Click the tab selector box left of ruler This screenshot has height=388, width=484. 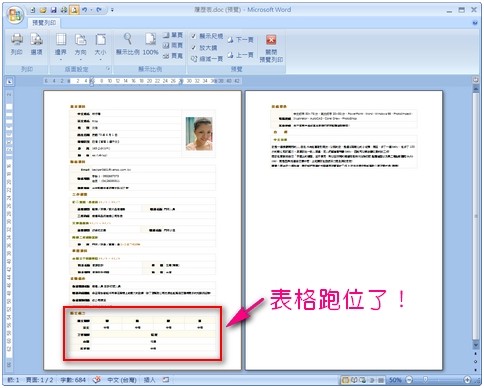(x=9, y=81)
